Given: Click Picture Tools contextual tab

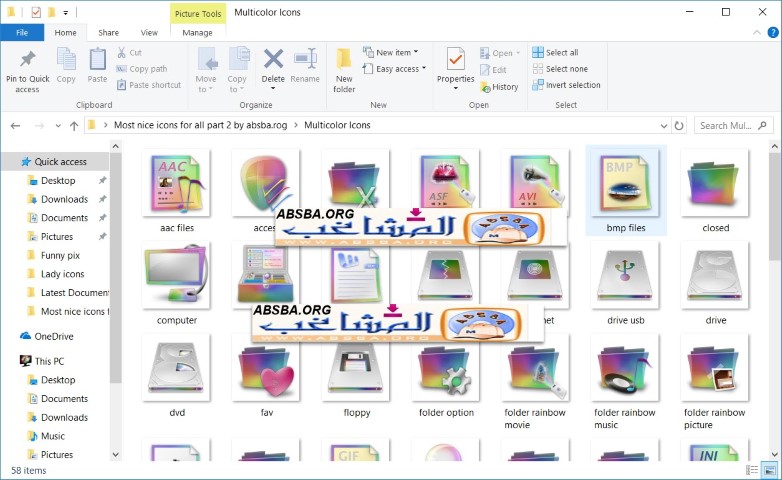Looking at the screenshot, I should (x=197, y=13).
